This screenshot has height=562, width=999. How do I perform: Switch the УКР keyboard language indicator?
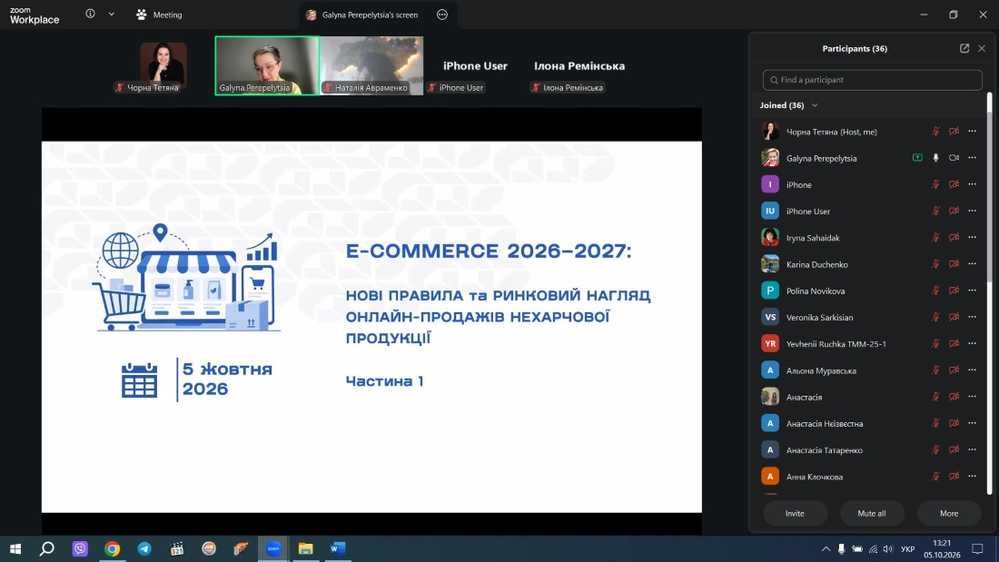pos(908,549)
